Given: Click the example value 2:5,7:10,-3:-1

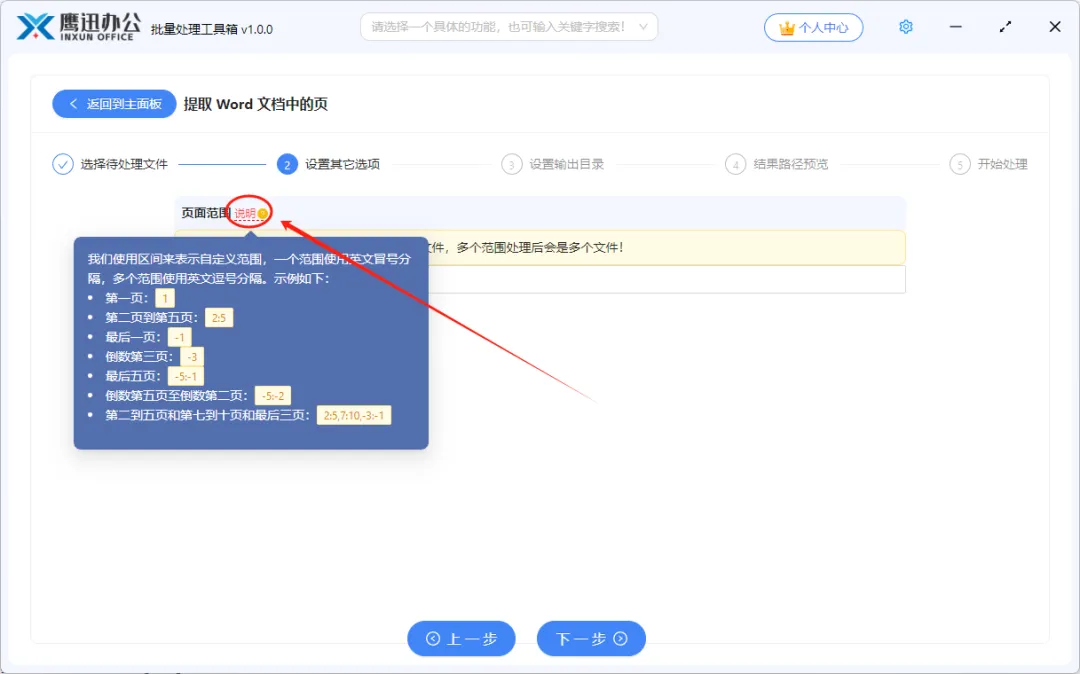Looking at the screenshot, I should tap(354, 415).
